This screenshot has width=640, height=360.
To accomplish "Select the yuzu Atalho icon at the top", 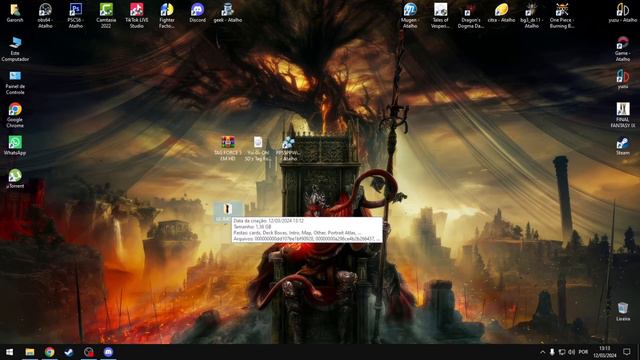I will pyautogui.click(x=623, y=13).
